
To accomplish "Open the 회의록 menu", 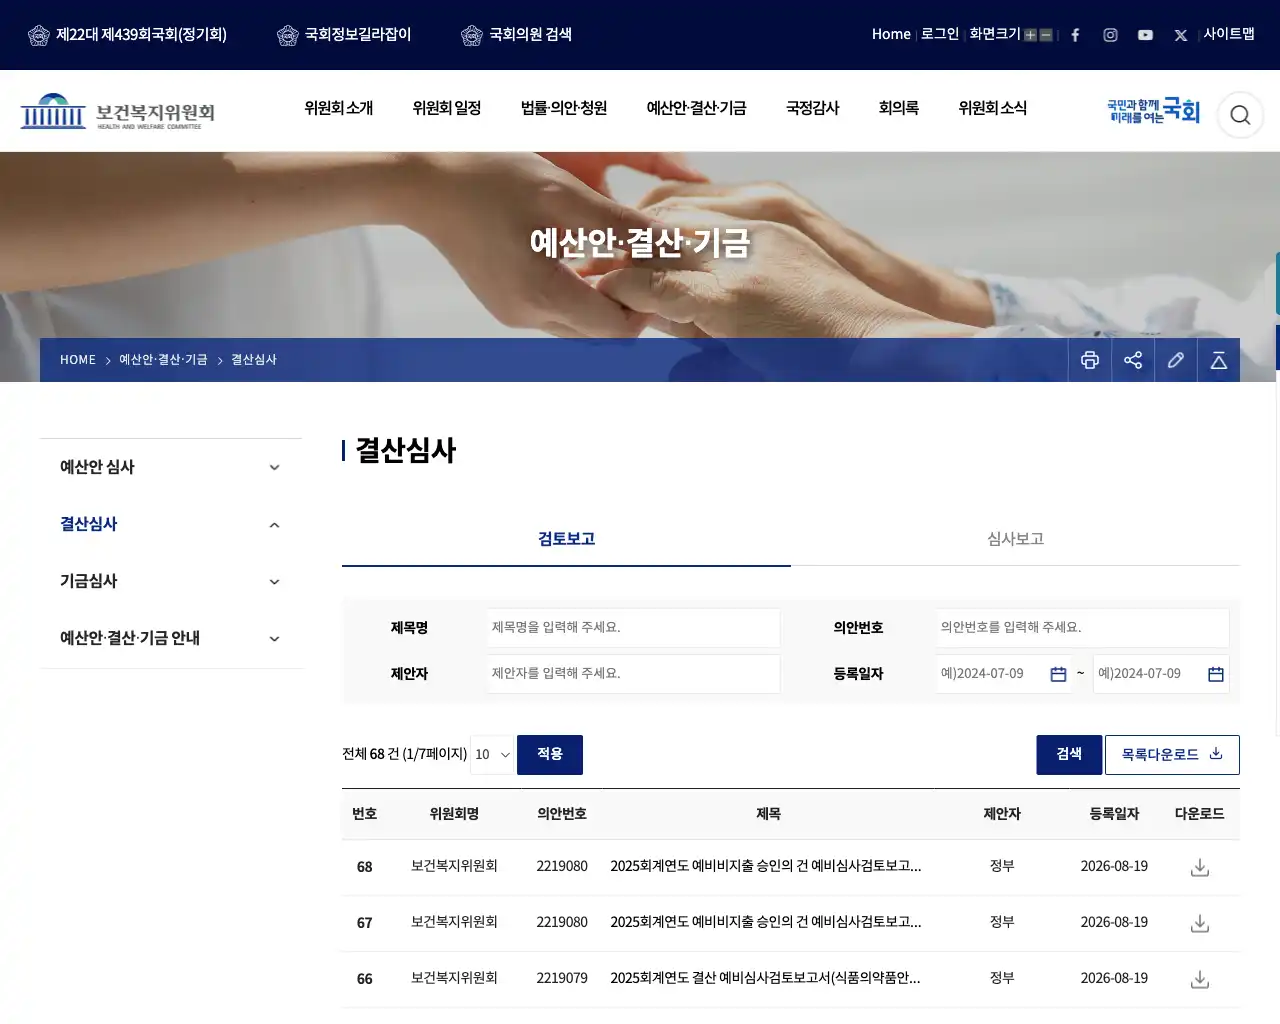I will [x=899, y=108].
